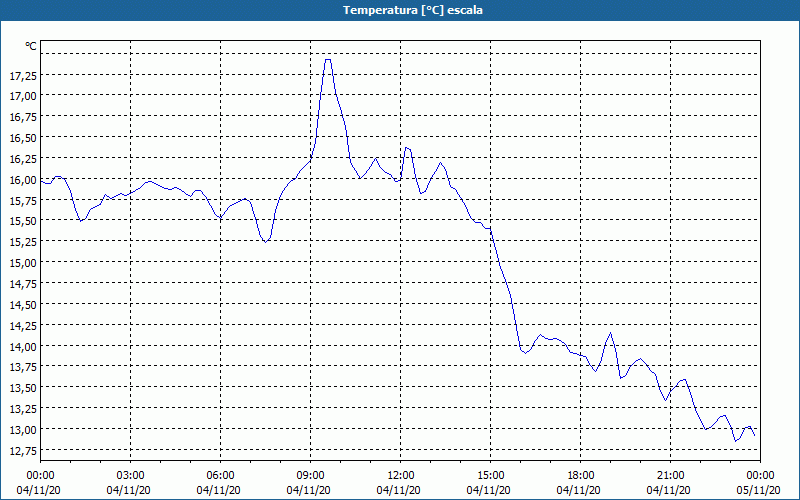Click the curve minimum dip near 07:30
Image resolution: width=800 pixels, height=500 pixels.
click(x=265, y=242)
